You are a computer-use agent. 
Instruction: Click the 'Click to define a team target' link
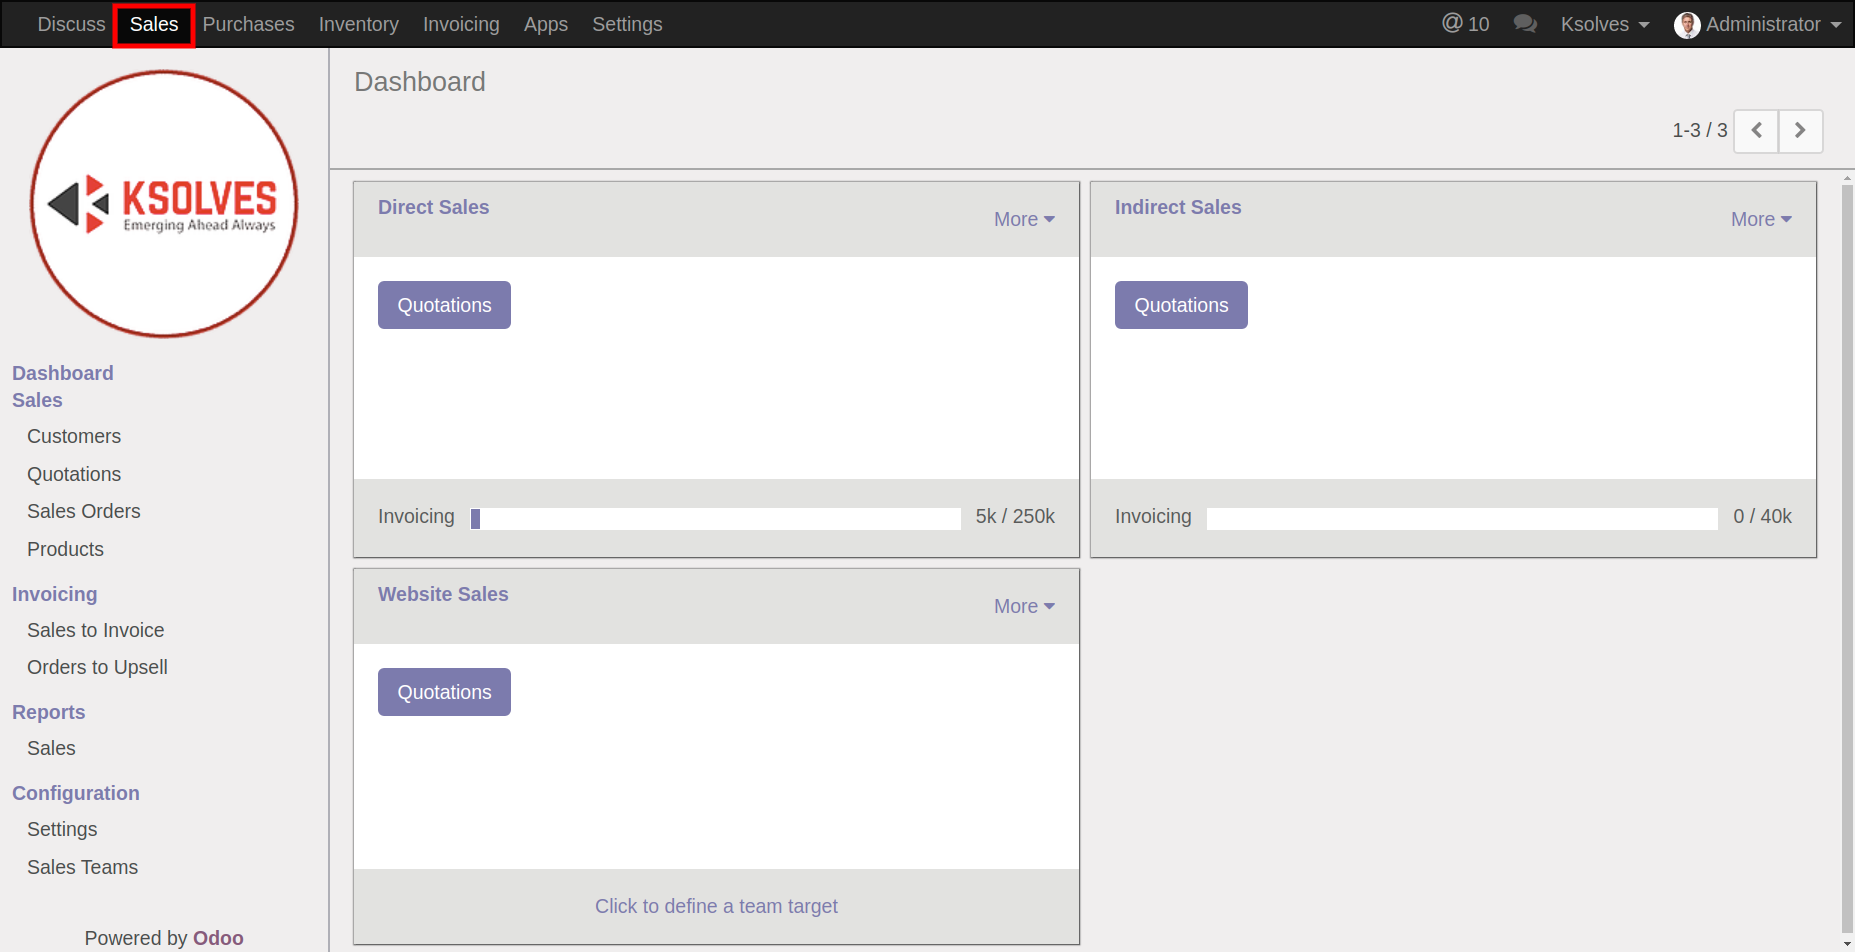[x=716, y=906]
